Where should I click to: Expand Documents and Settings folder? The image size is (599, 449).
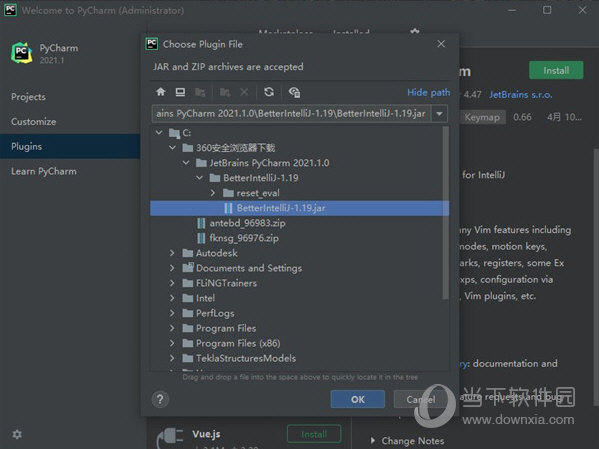tap(172, 268)
